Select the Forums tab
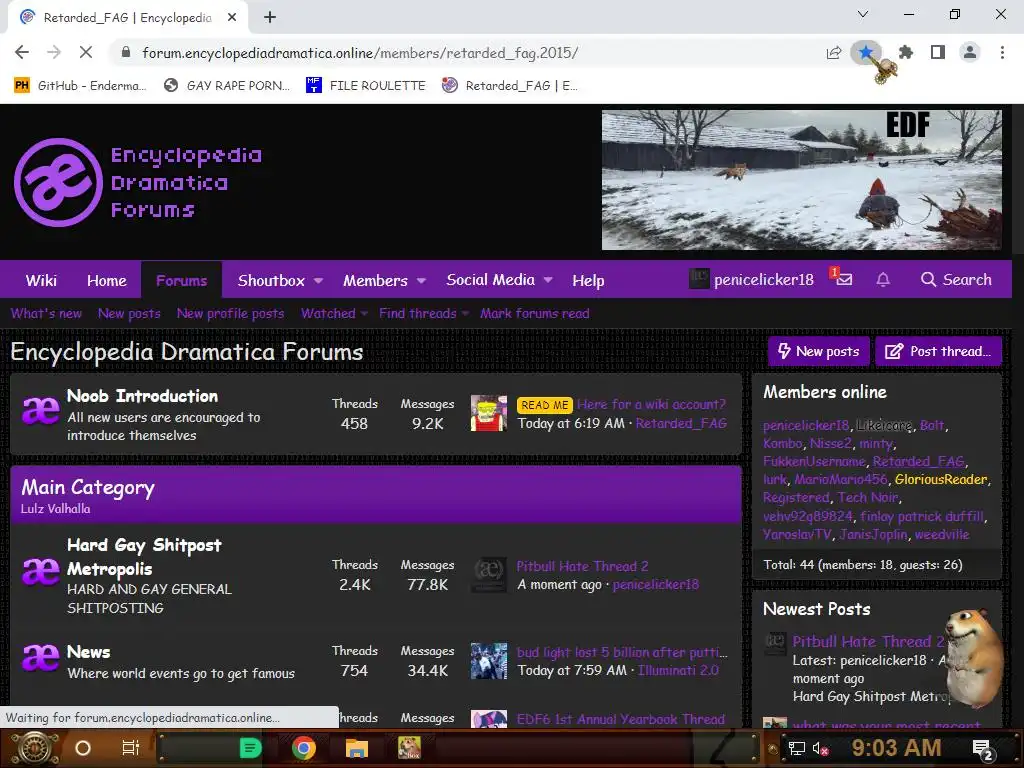1024x768 pixels. pos(182,280)
